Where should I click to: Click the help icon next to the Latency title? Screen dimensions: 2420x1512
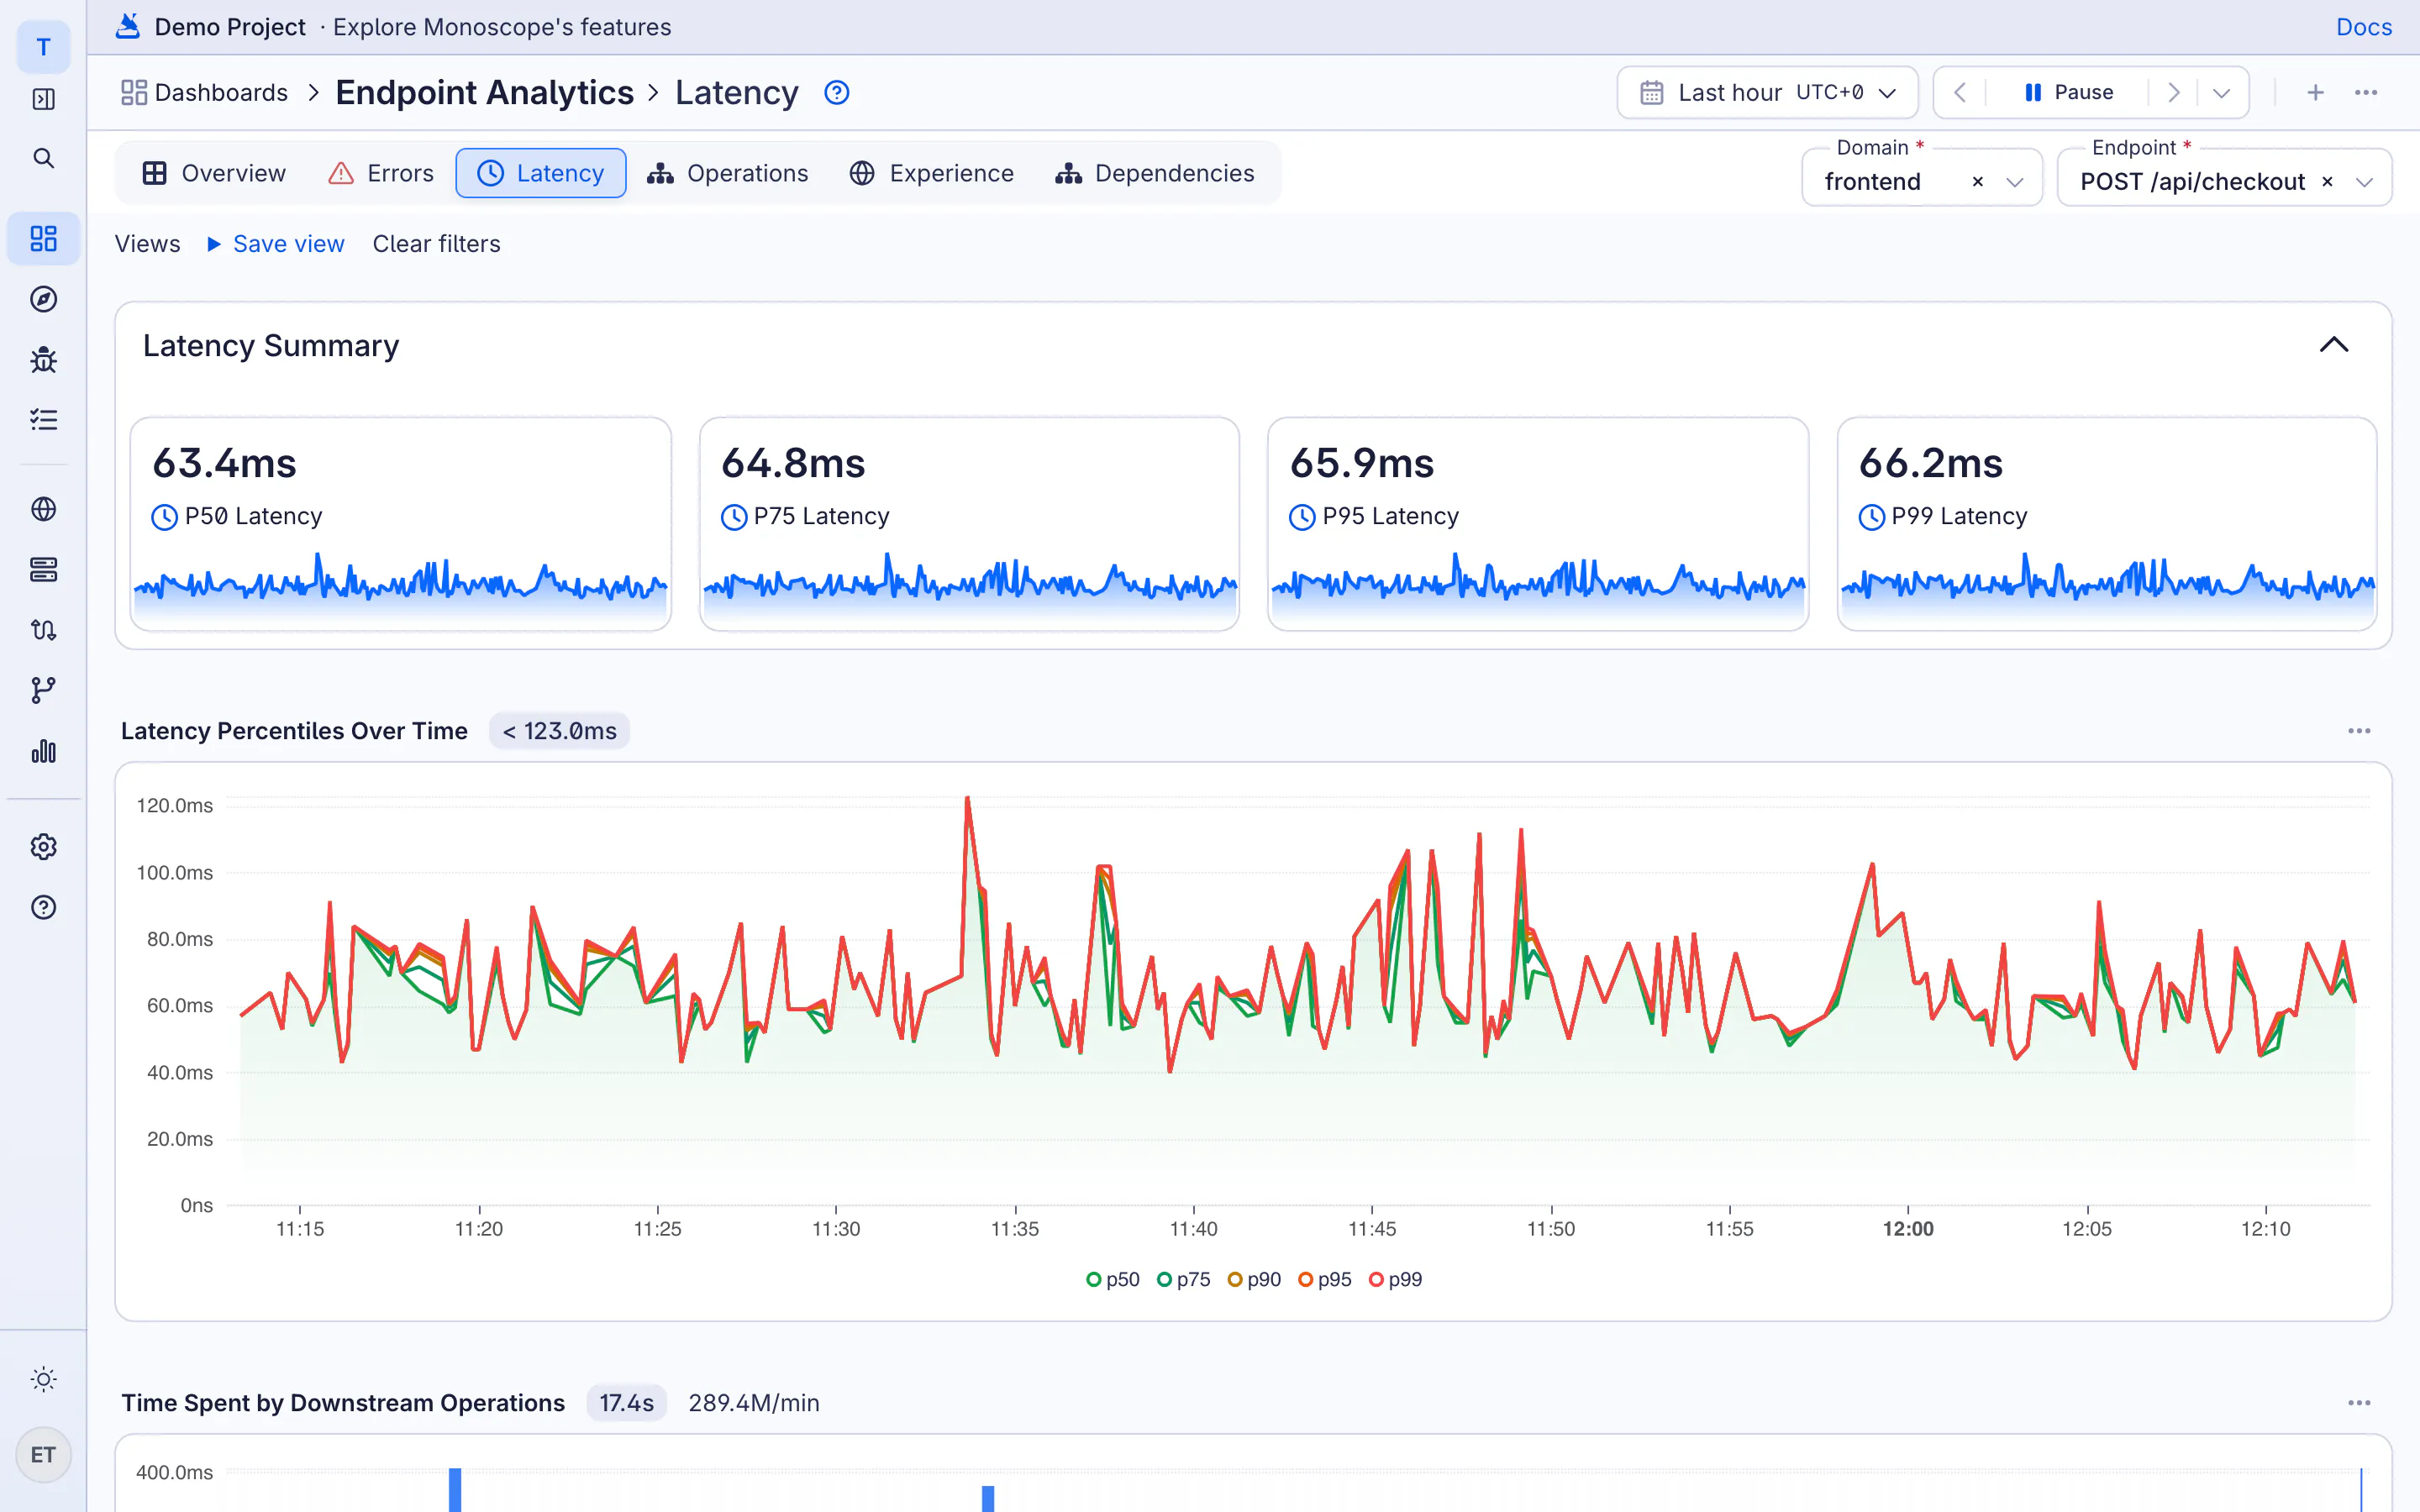click(836, 93)
